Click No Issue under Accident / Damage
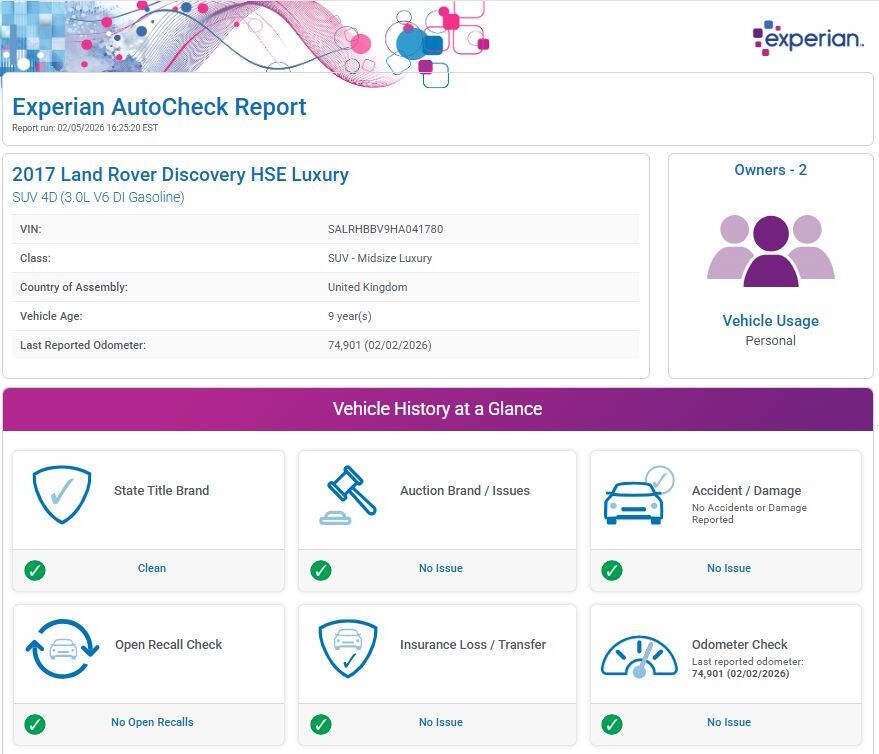Screen dimensions: 879x754 (x=729, y=568)
